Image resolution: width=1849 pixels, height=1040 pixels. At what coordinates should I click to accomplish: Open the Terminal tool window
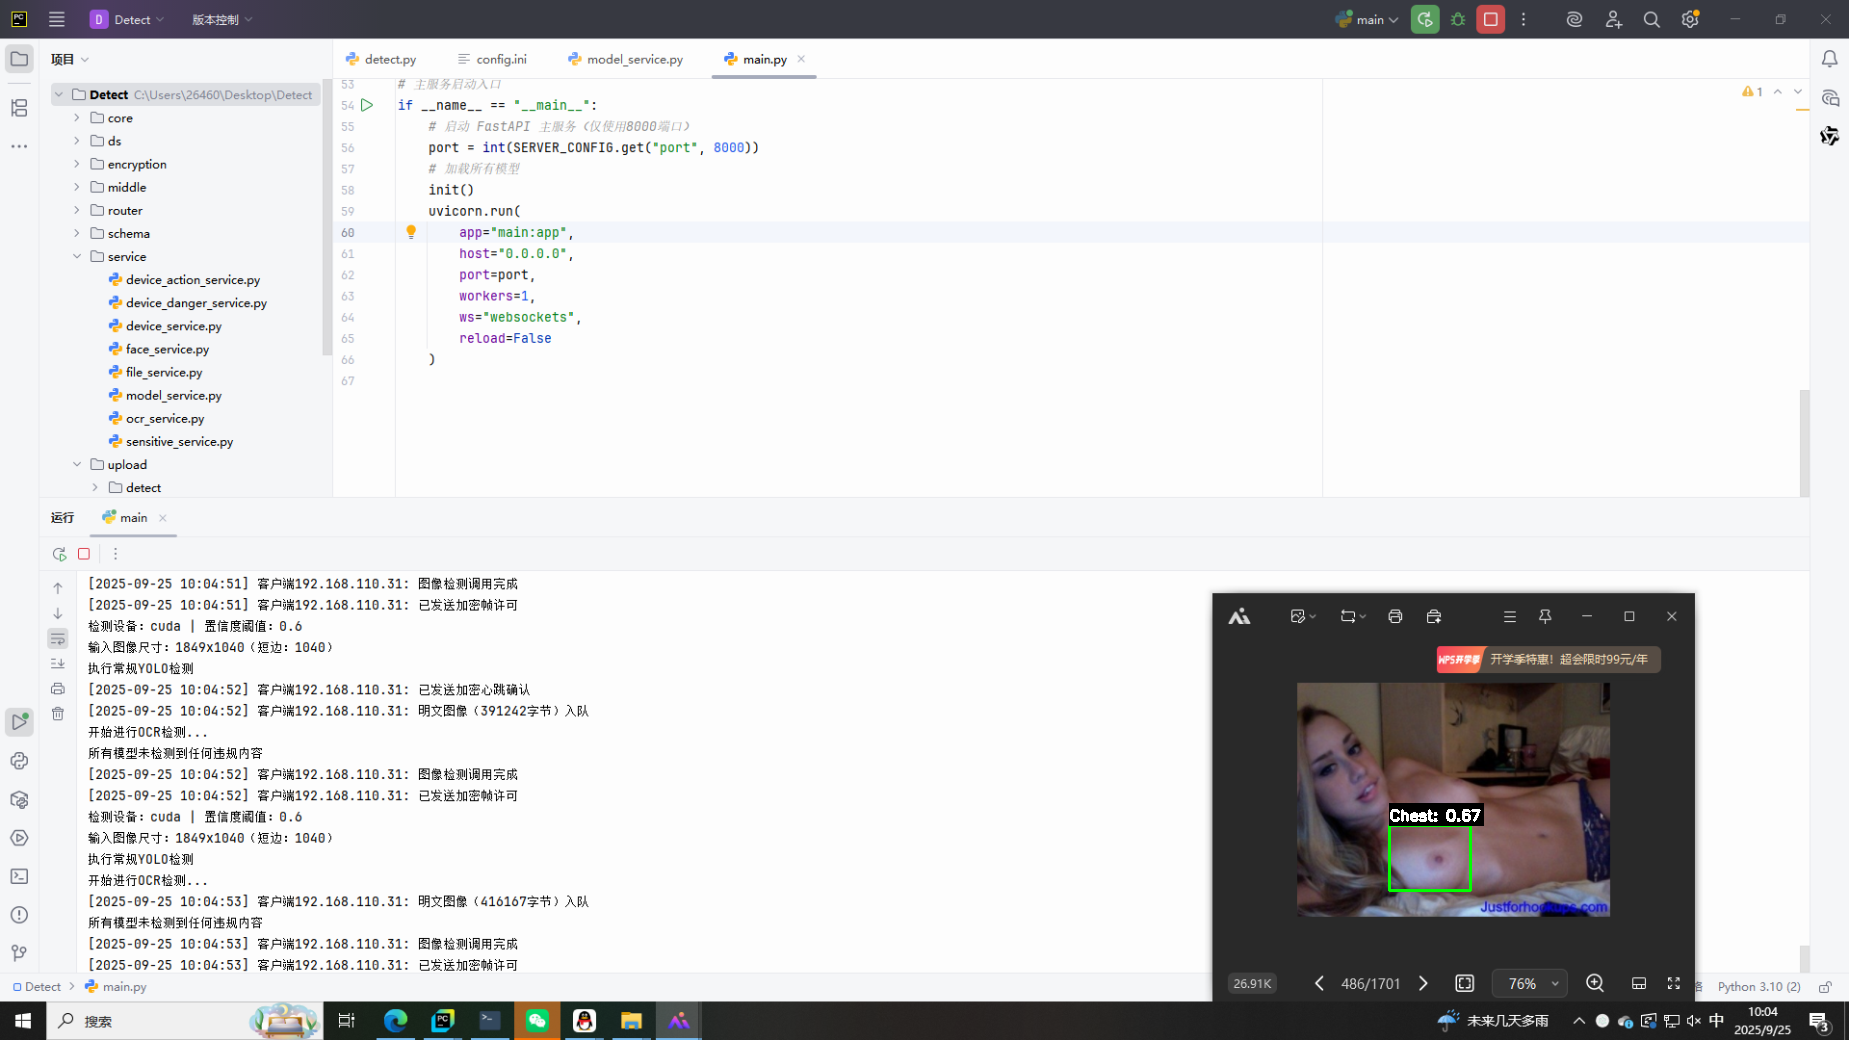[x=19, y=876]
